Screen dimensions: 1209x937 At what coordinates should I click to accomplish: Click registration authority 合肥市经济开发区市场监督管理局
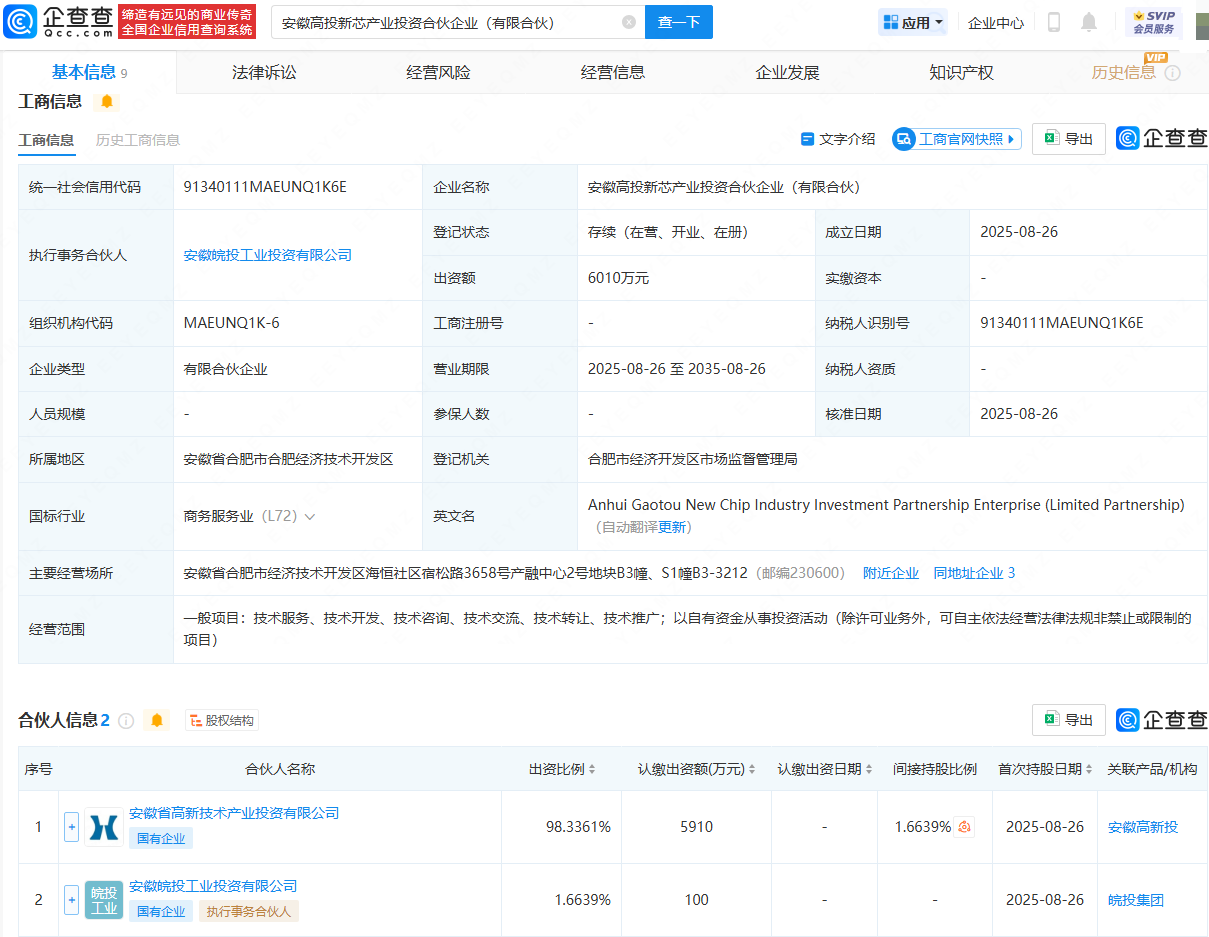pos(693,459)
